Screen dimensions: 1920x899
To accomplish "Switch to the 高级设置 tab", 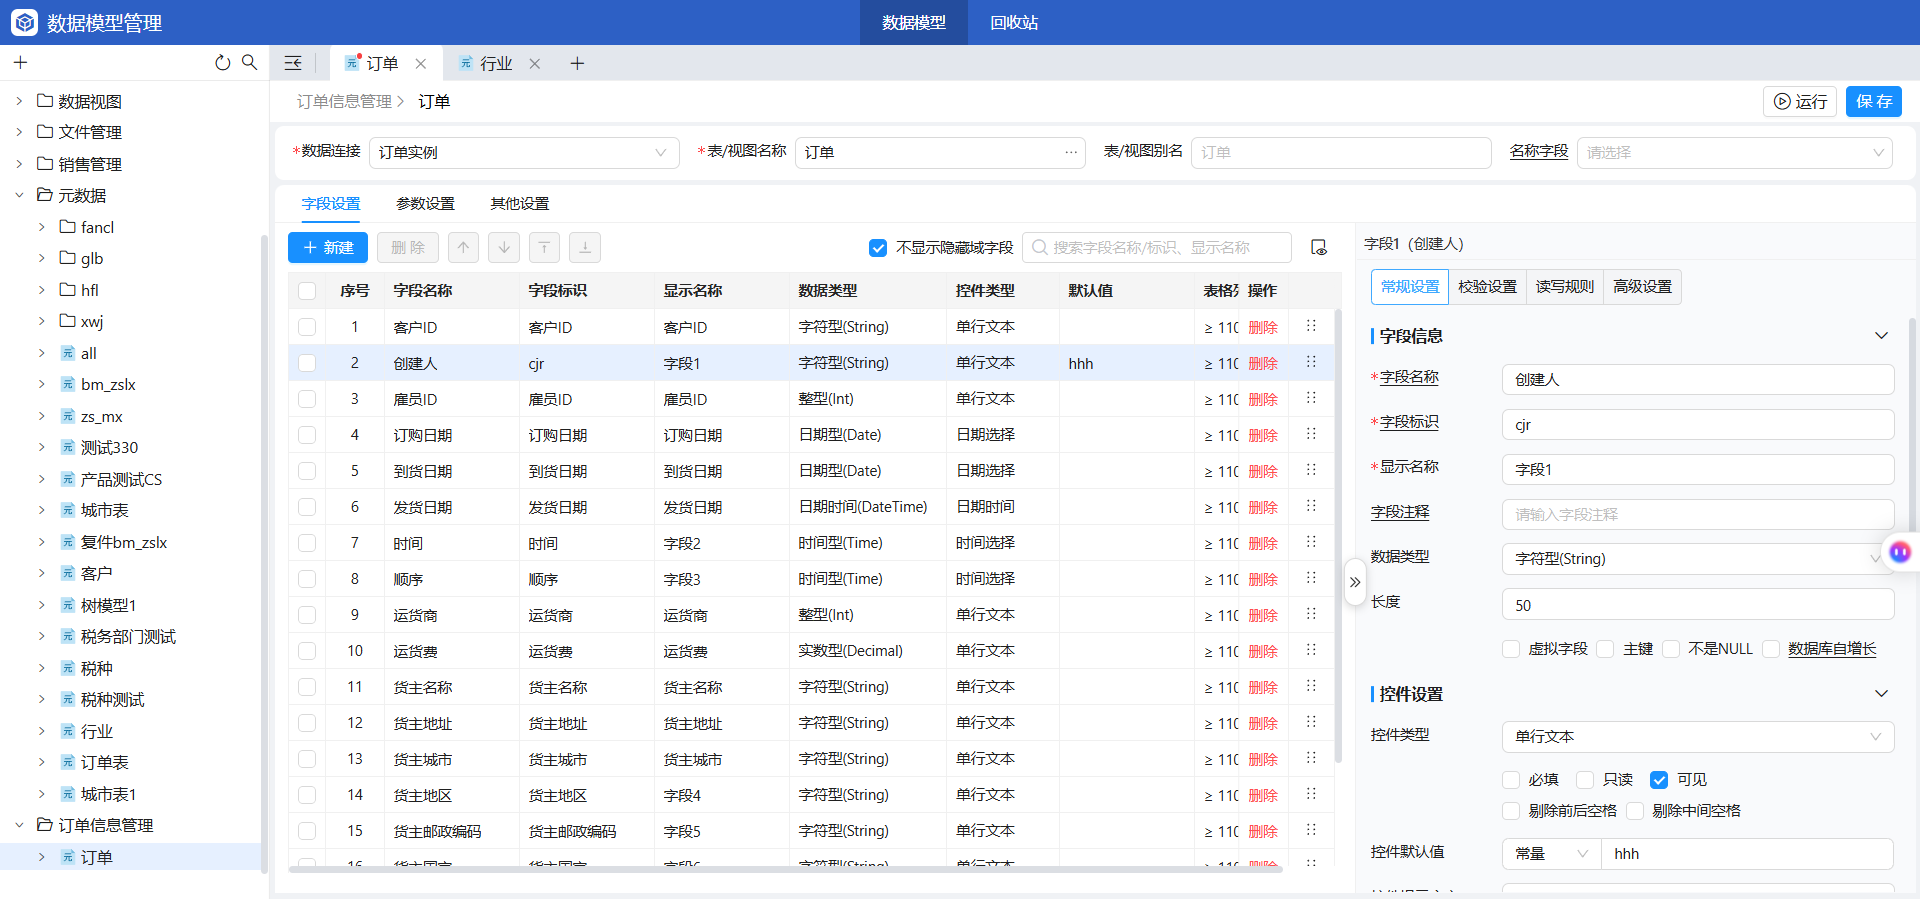I will (x=1642, y=287).
